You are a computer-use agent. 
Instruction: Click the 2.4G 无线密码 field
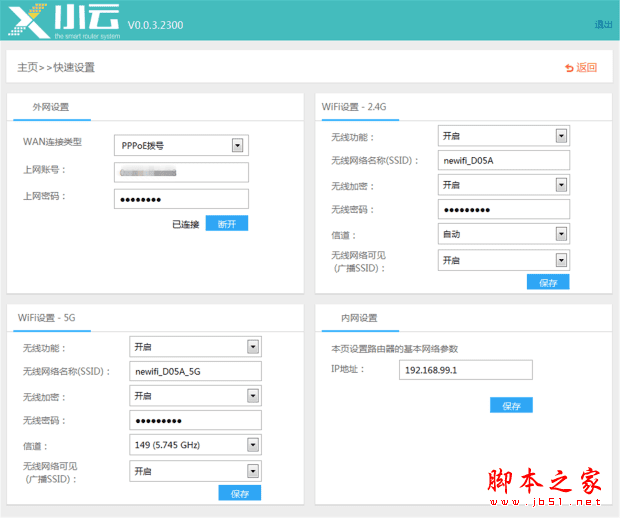(504, 209)
